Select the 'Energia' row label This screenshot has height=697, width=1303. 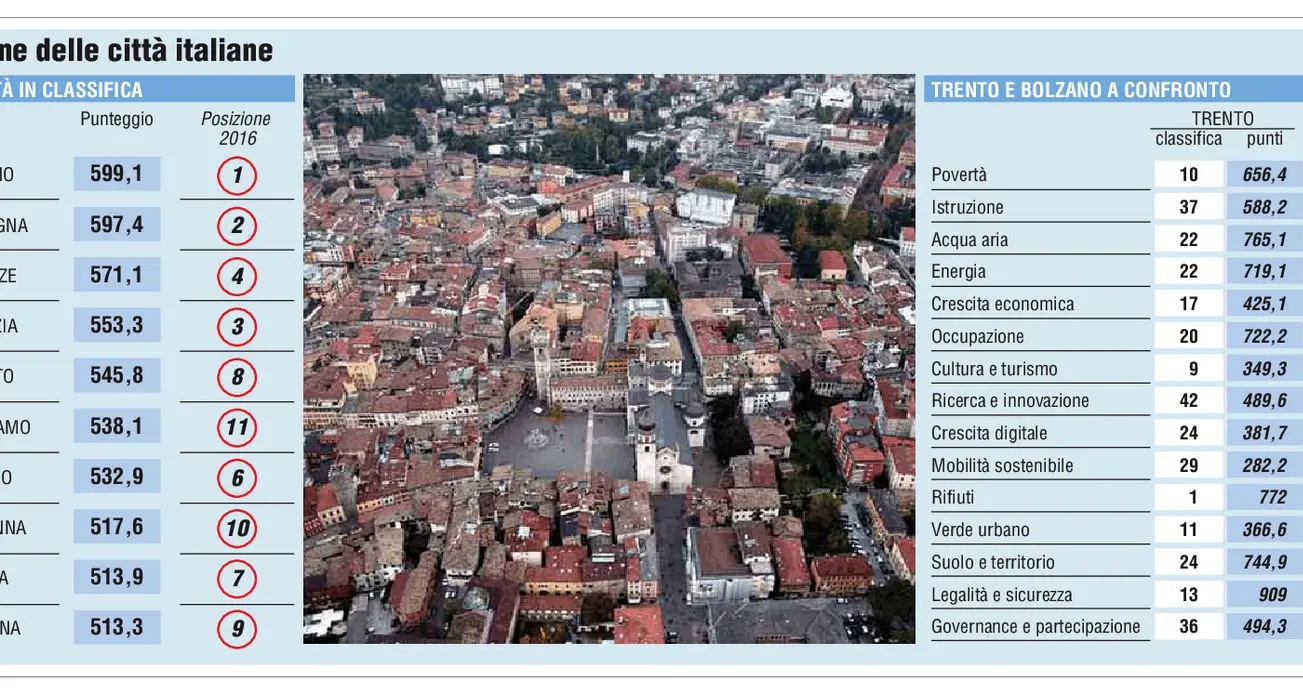coord(958,272)
